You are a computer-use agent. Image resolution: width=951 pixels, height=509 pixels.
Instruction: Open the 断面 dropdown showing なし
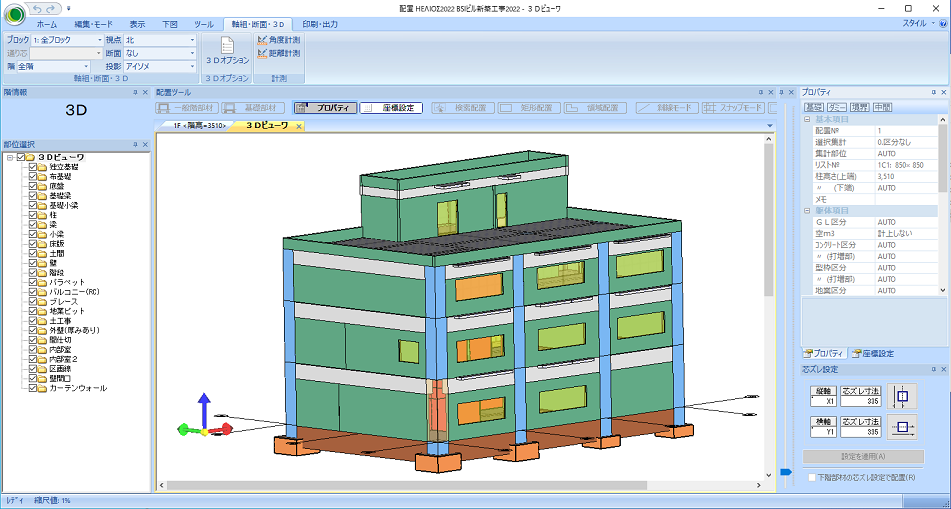click(193, 53)
